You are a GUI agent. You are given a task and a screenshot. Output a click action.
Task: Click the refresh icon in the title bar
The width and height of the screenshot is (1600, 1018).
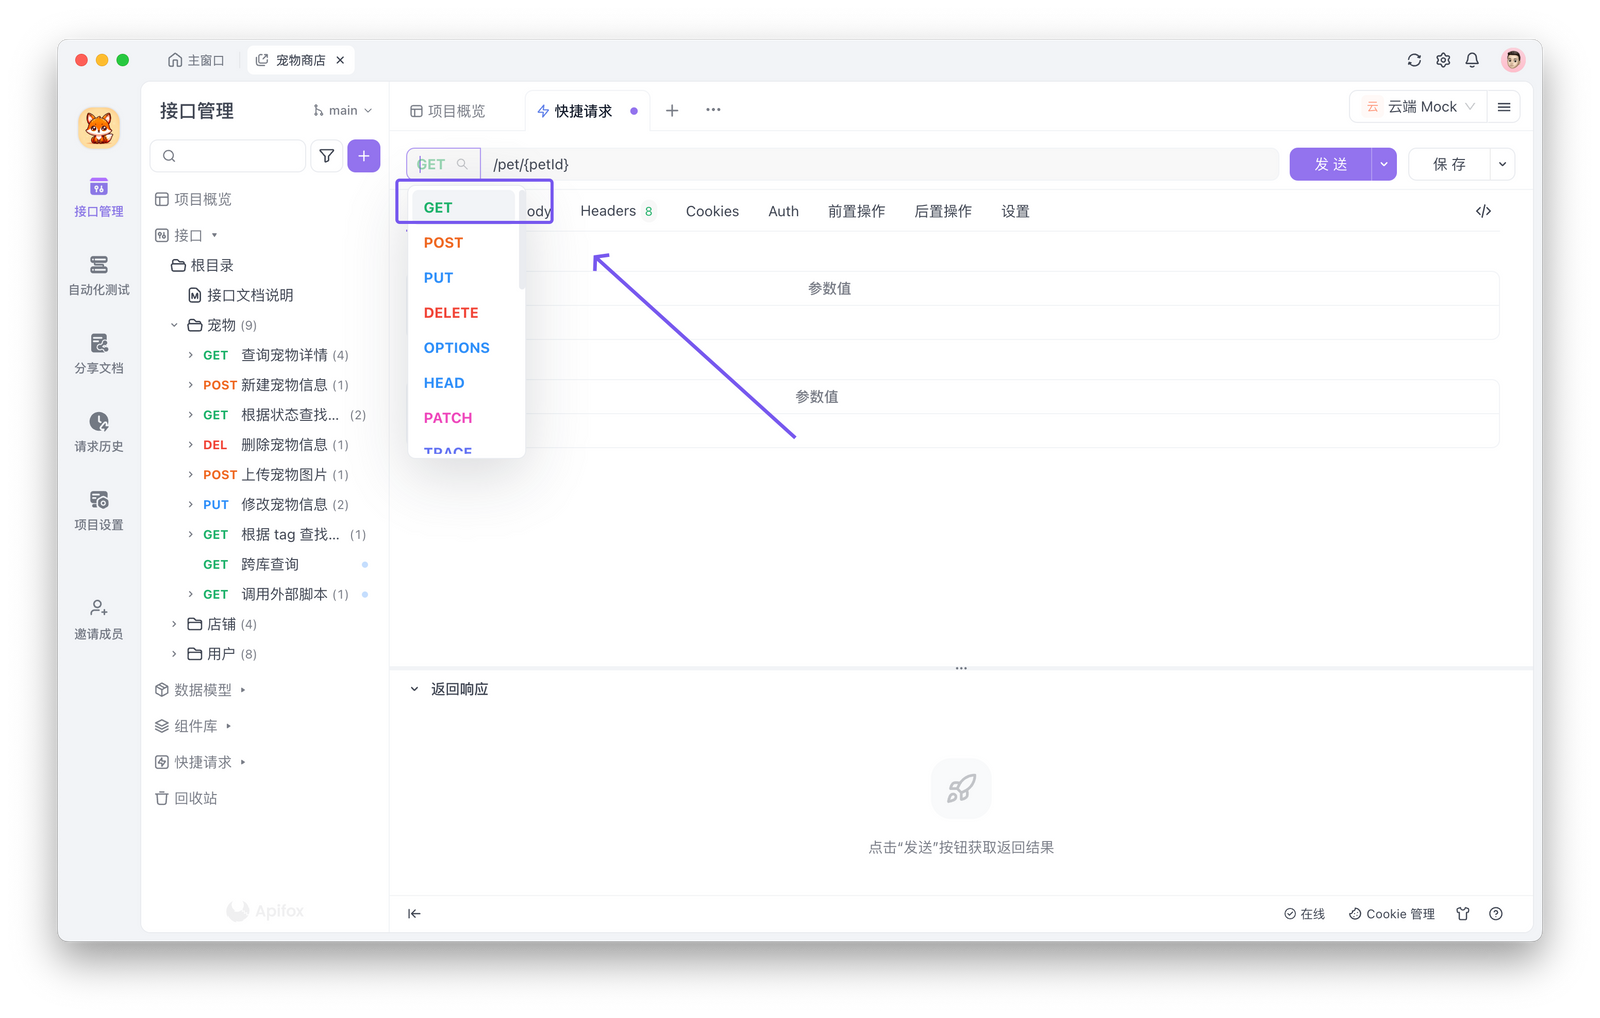(1414, 59)
